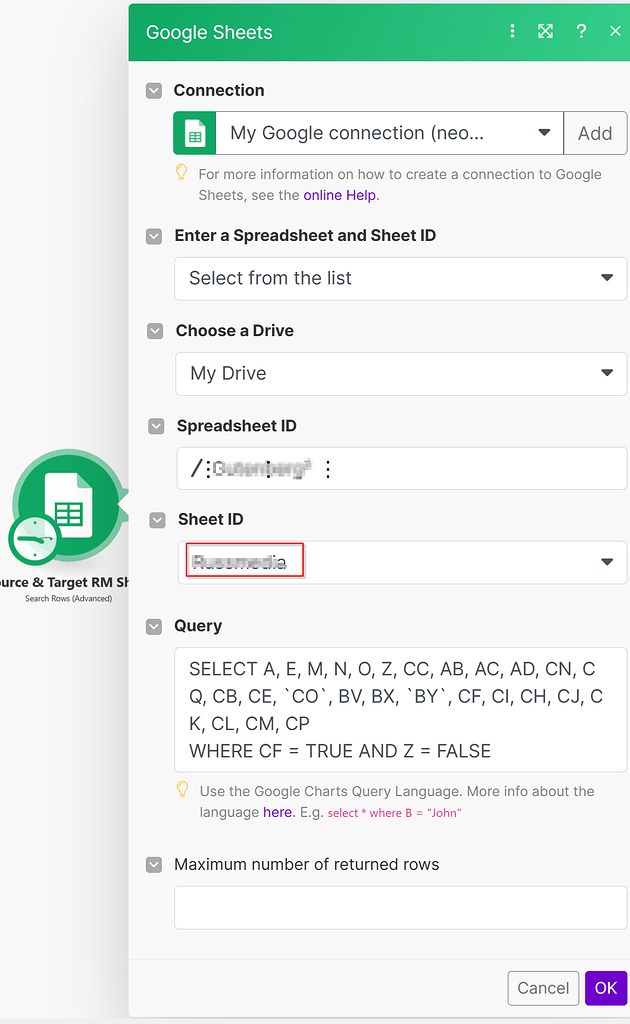Click Add to create a new connection
This screenshot has height=1024, width=630.
click(596, 133)
